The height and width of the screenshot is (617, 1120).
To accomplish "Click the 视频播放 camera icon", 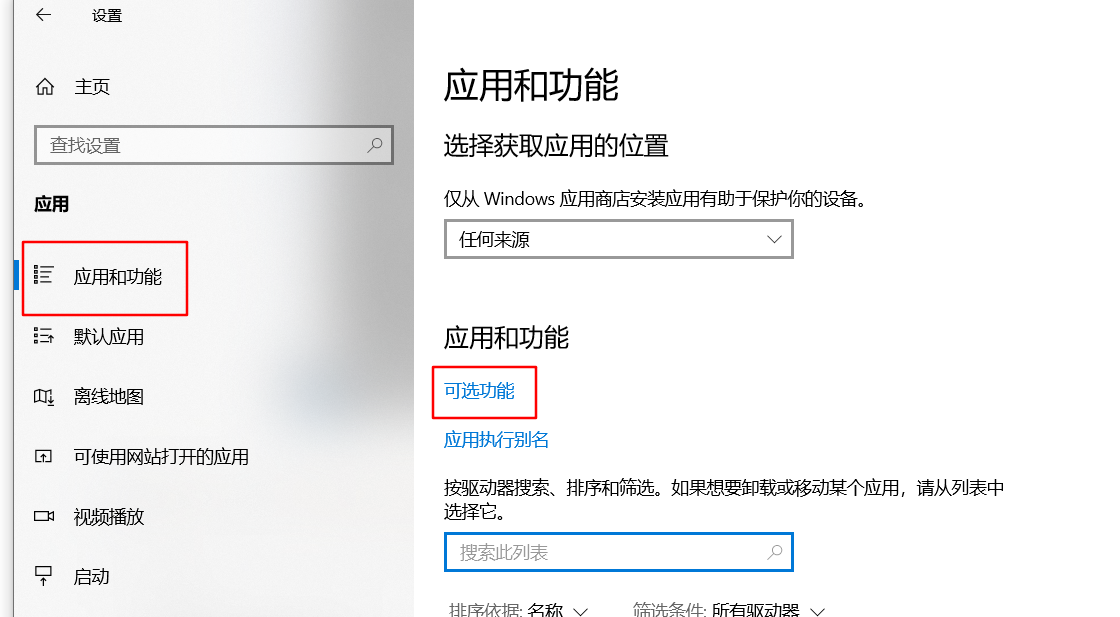I will [44, 516].
